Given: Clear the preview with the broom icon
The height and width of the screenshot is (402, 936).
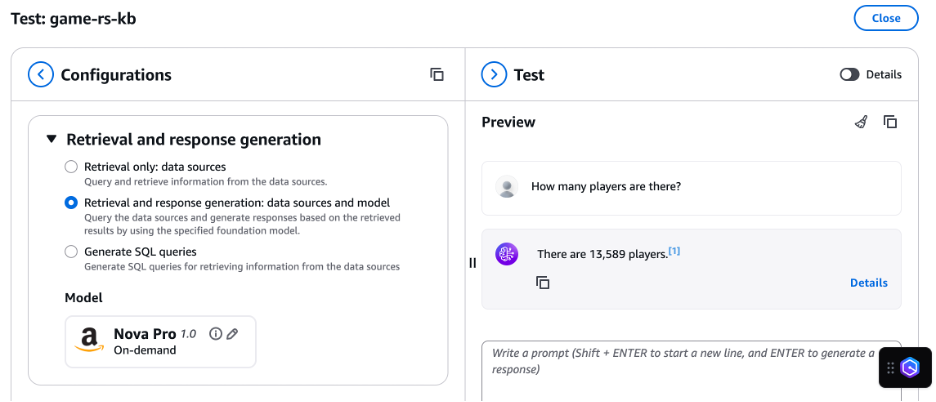Looking at the screenshot, I should 861,122.
